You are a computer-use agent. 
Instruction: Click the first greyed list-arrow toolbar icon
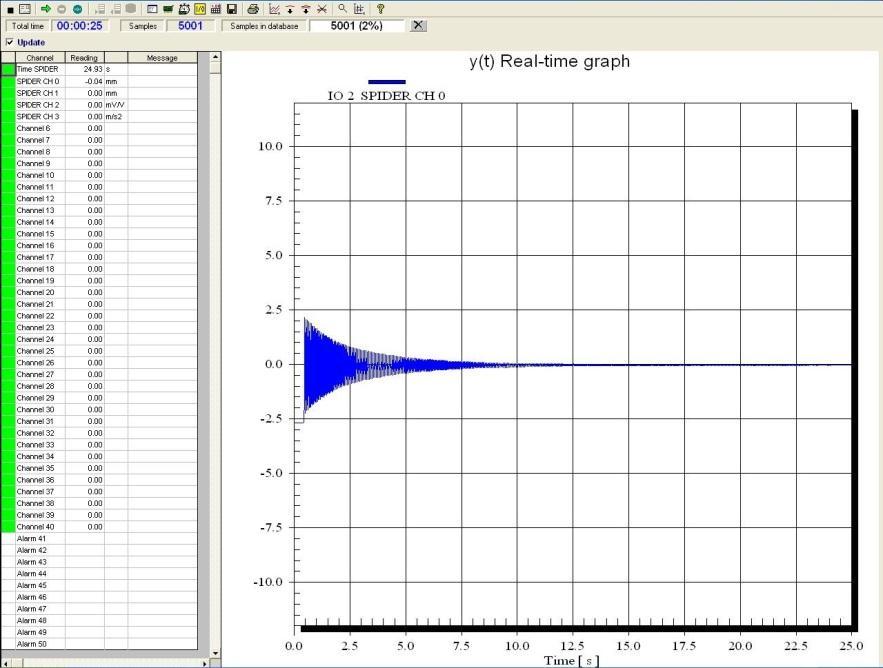click(100, 9)
